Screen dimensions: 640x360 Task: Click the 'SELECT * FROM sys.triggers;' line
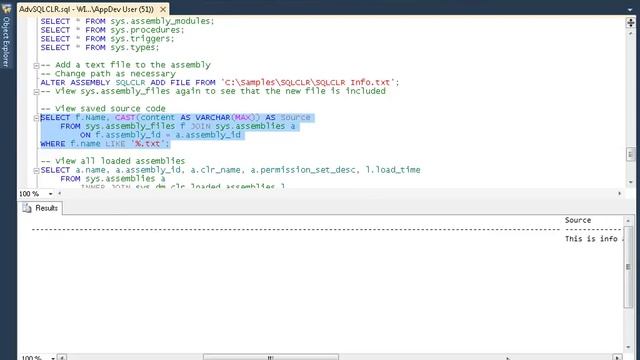(107, 39)
